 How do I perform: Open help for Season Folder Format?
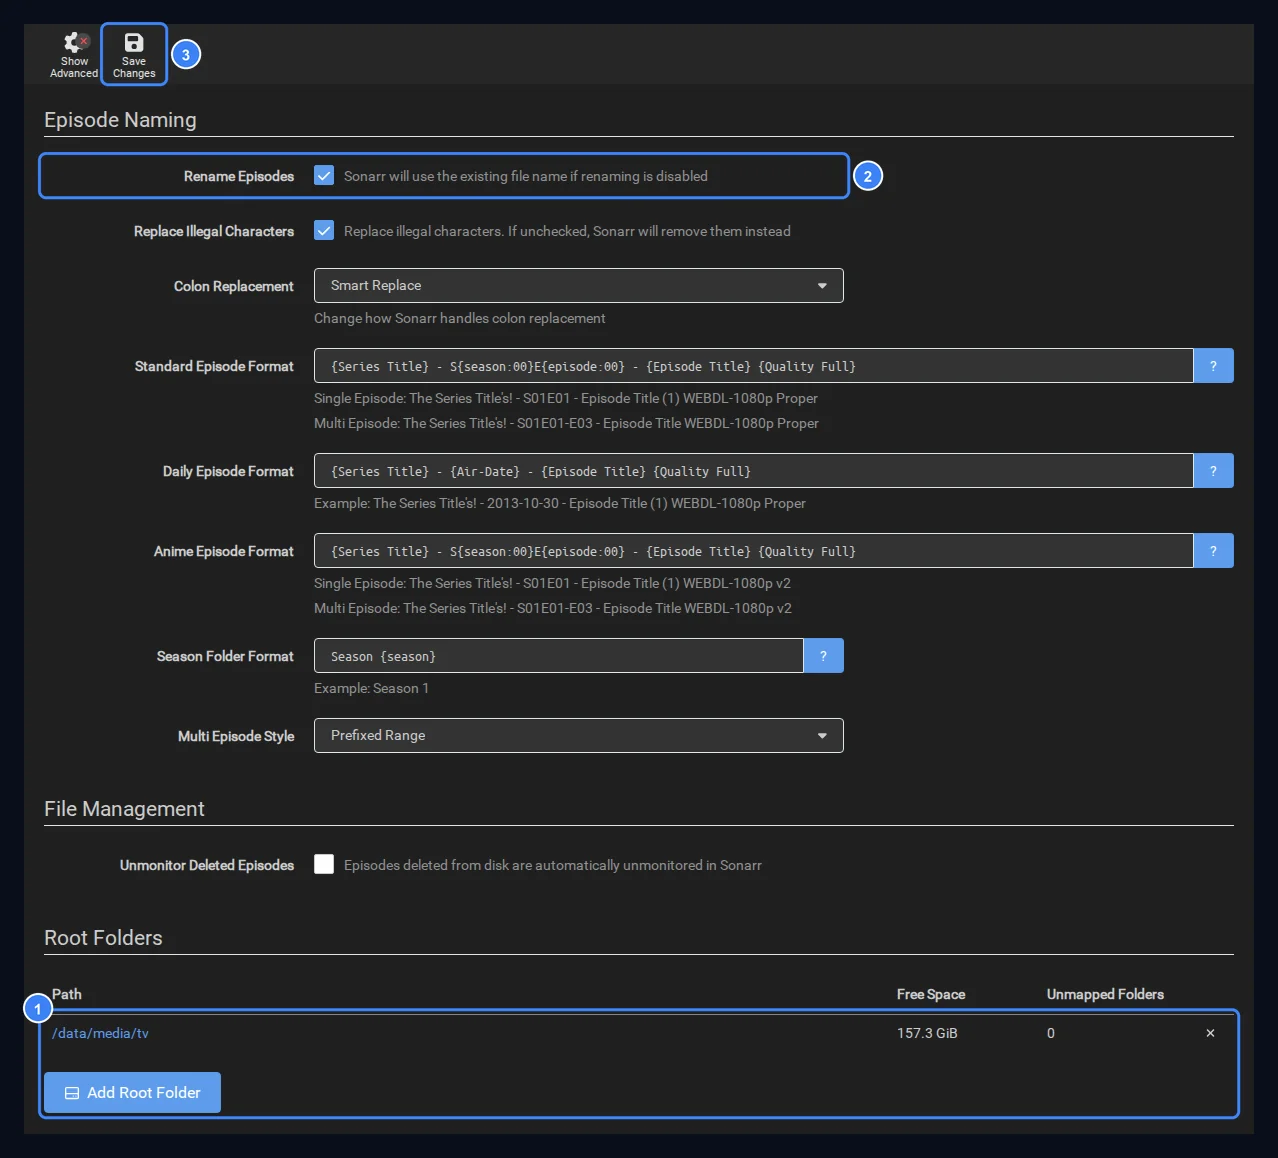pos(823,656)
